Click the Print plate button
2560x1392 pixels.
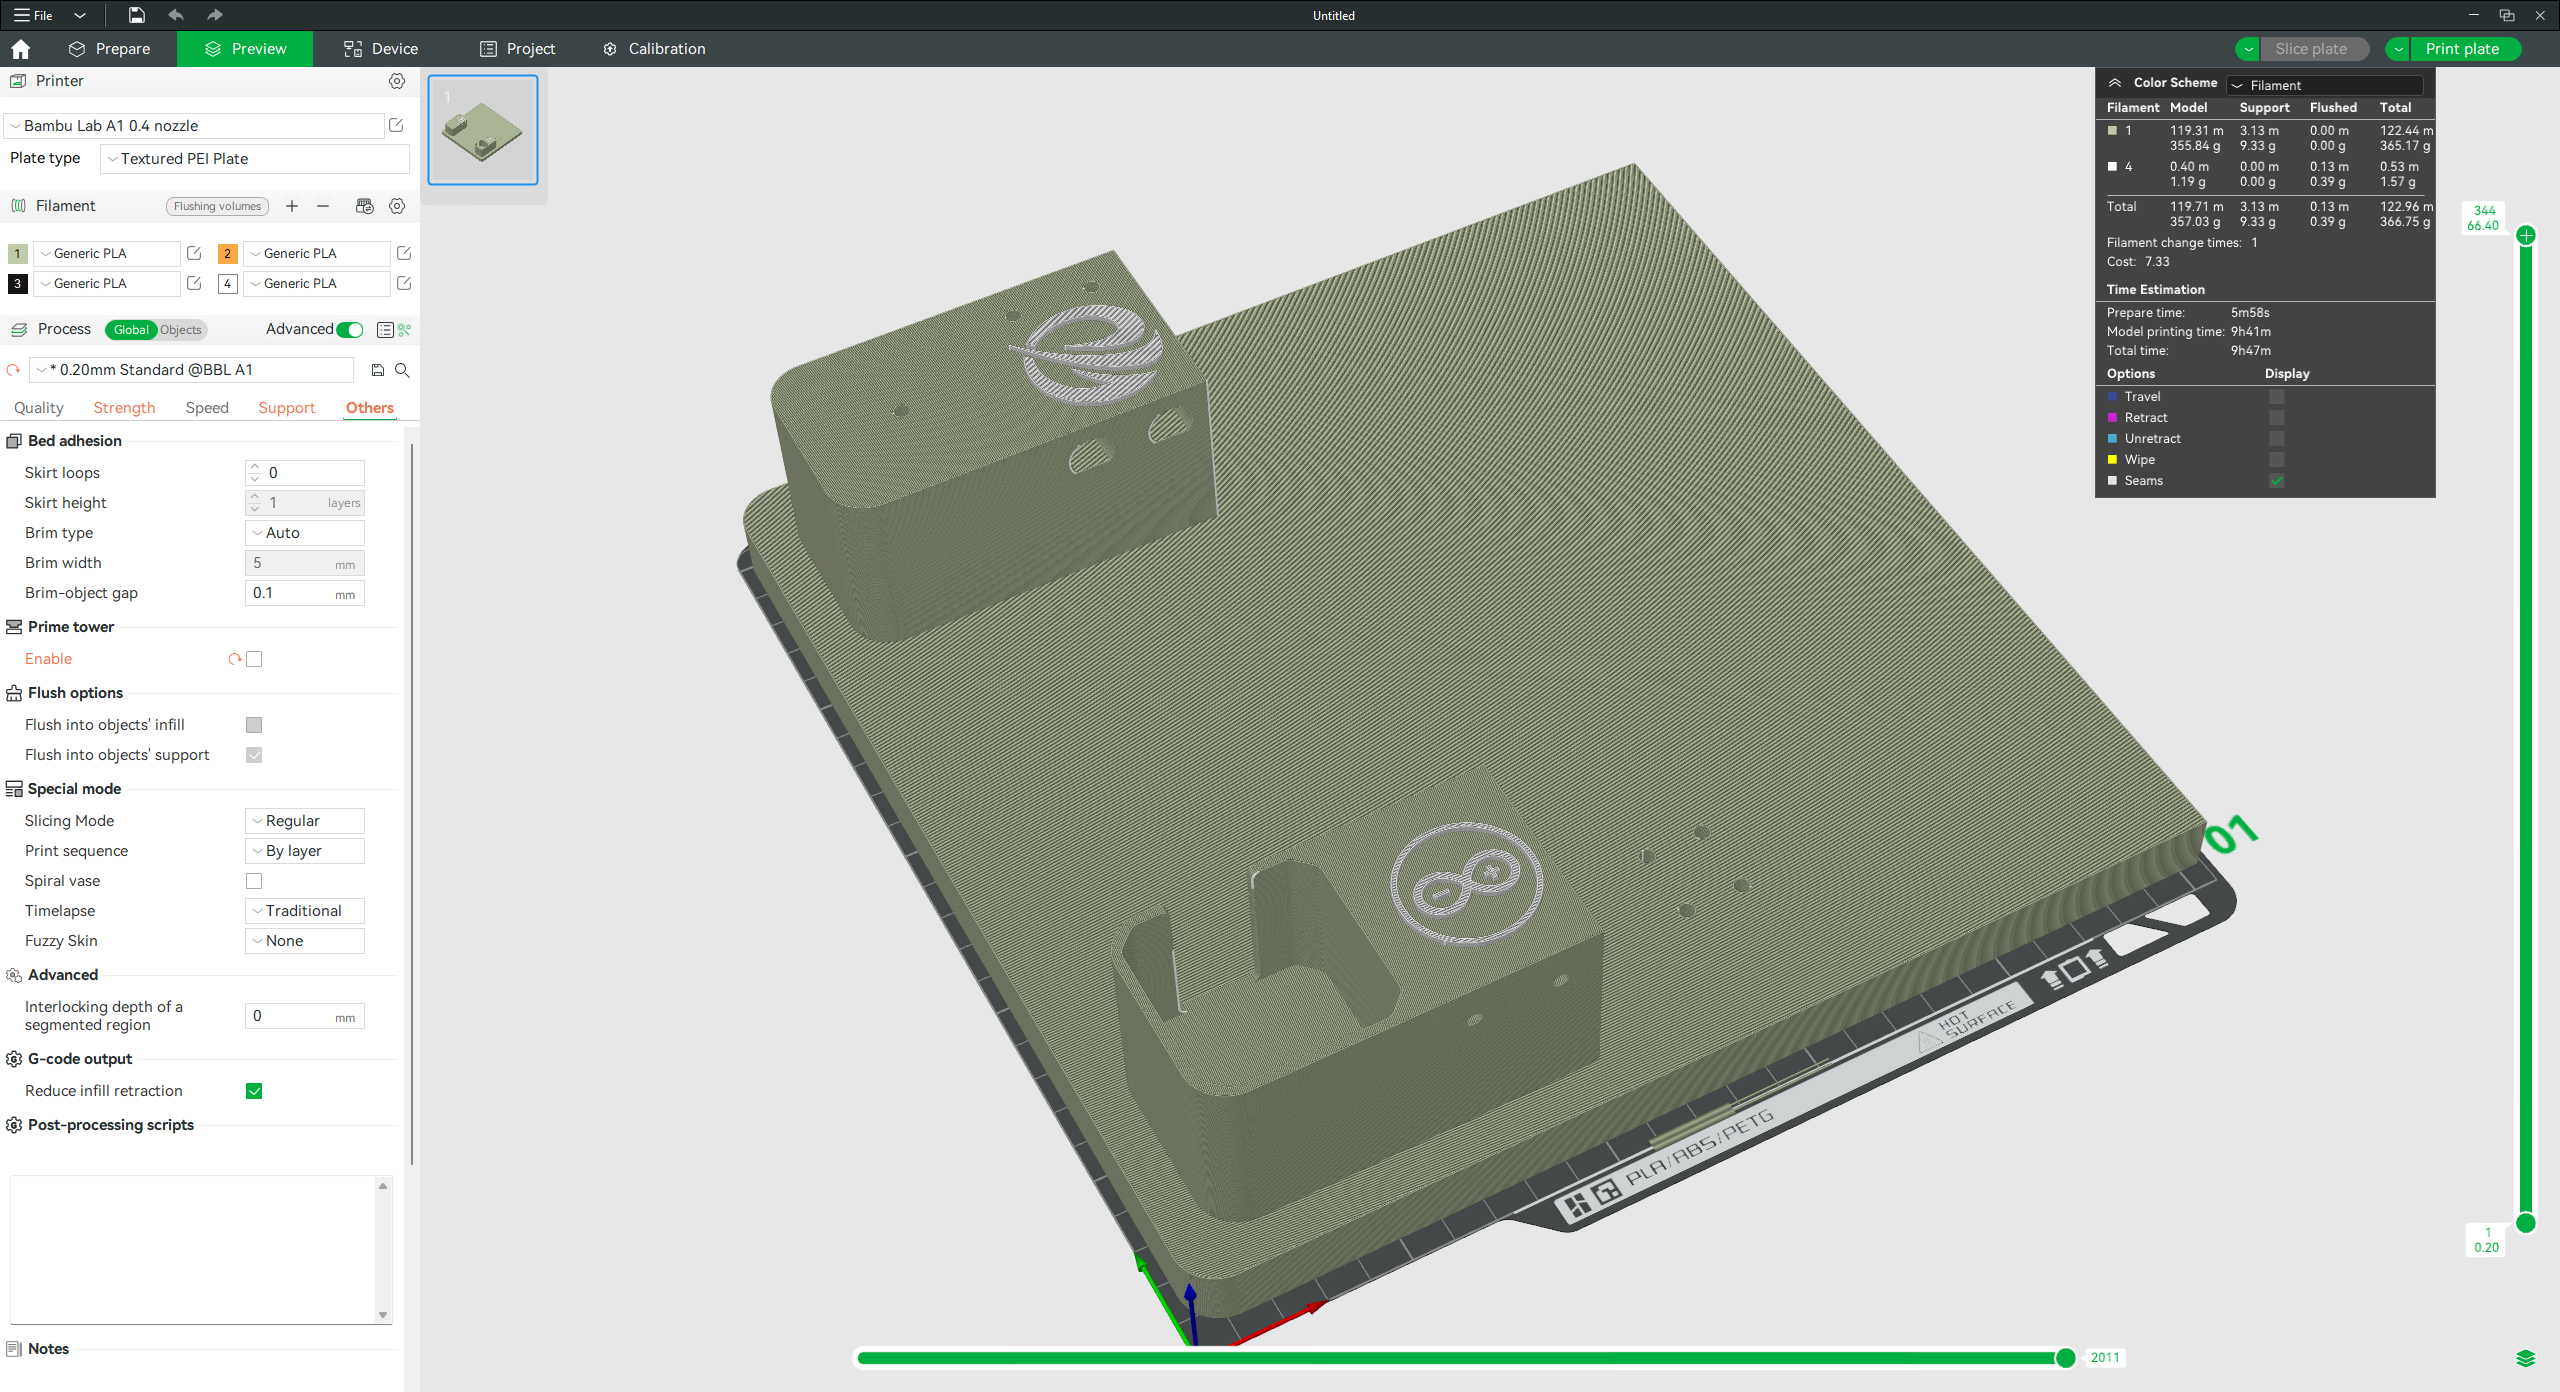click(x=2461, y=49)
